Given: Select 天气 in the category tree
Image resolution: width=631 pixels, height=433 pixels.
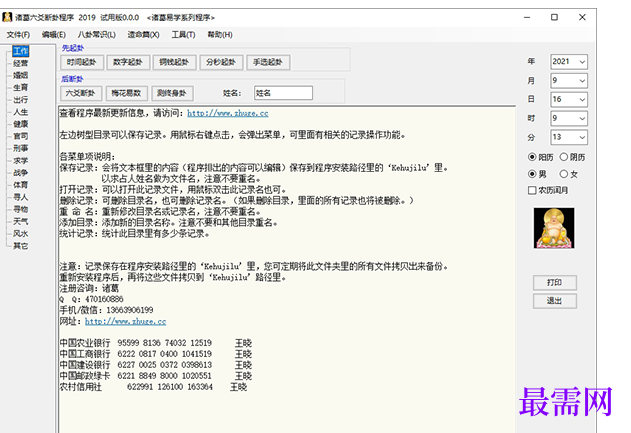Looking at the screenshot, I should (21, 221).
